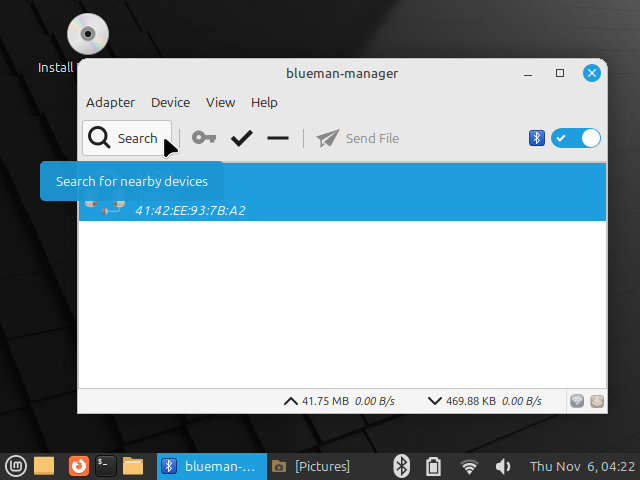Launch Firefox from the taskbar

(77, 465)
